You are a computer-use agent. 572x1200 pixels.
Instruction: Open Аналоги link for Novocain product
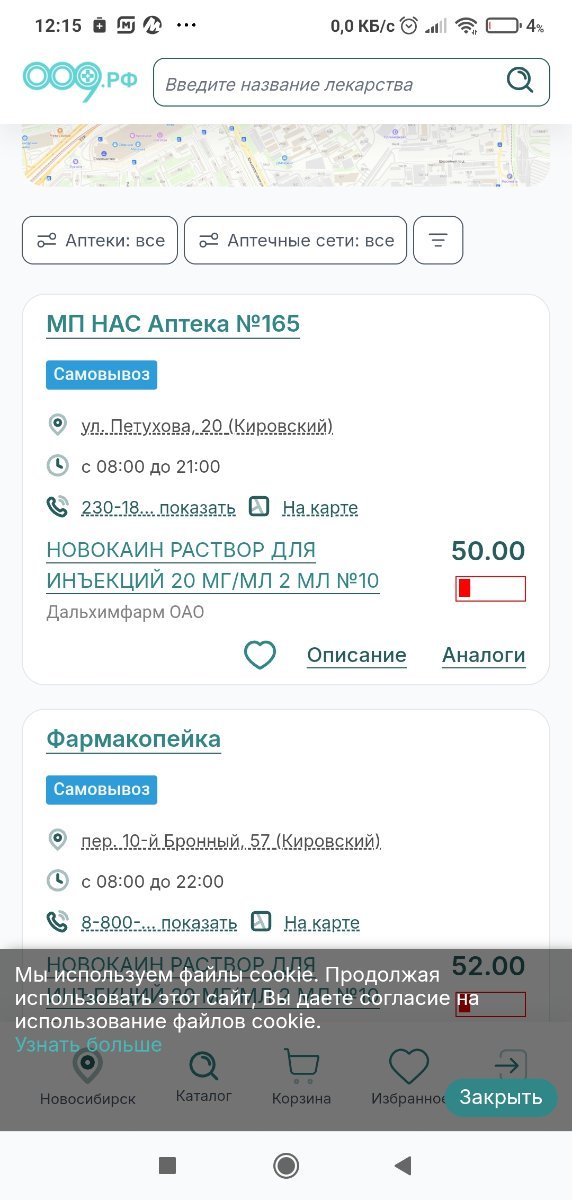(484, 656)
